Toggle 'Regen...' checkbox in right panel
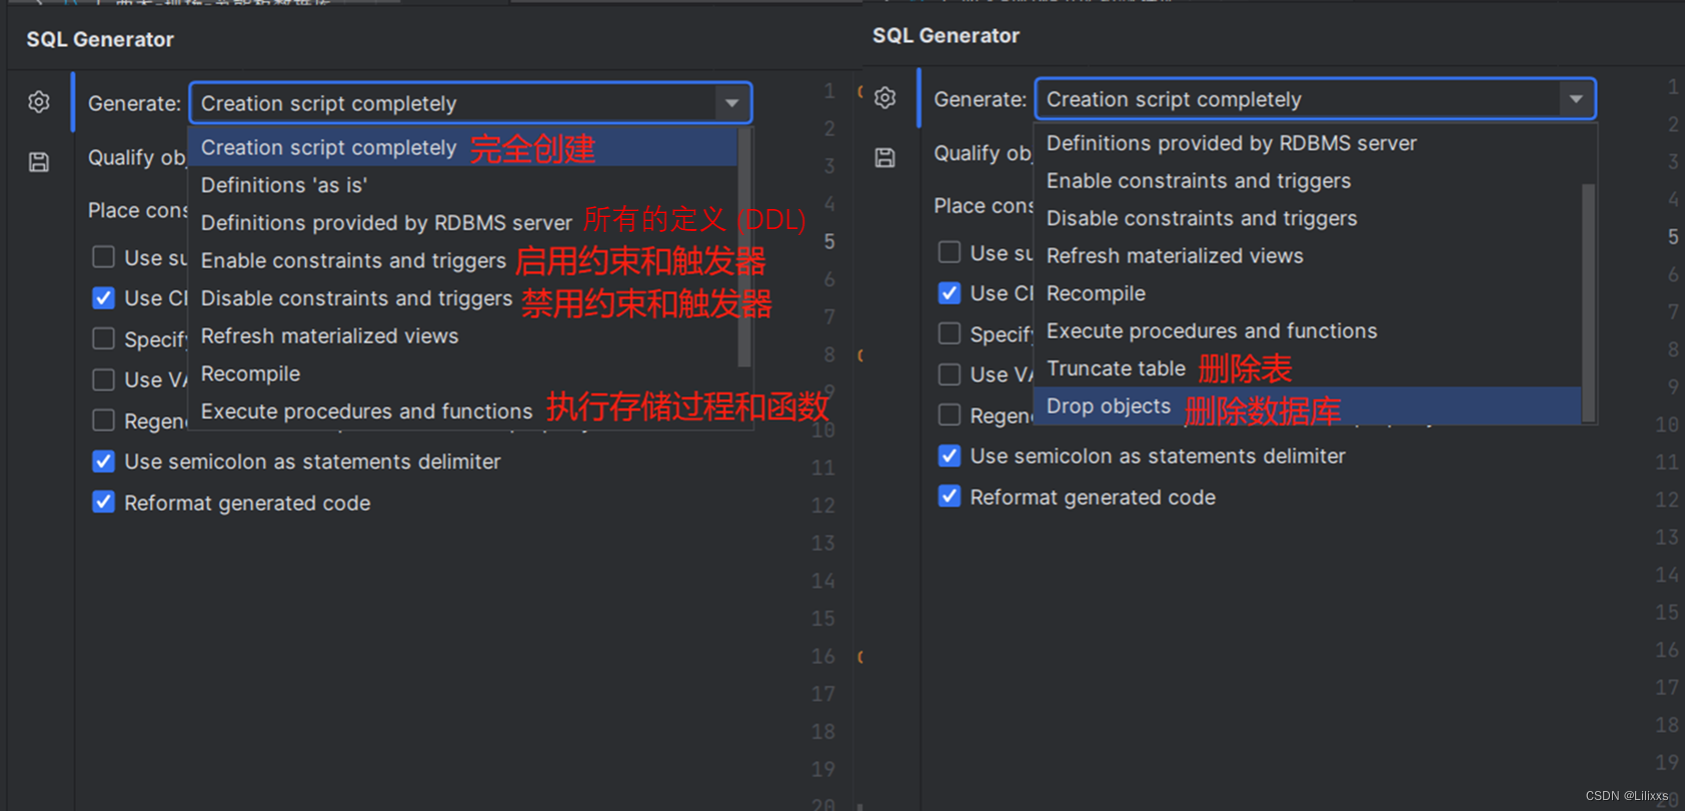The image size is (1685, 811). pos(949,414)
